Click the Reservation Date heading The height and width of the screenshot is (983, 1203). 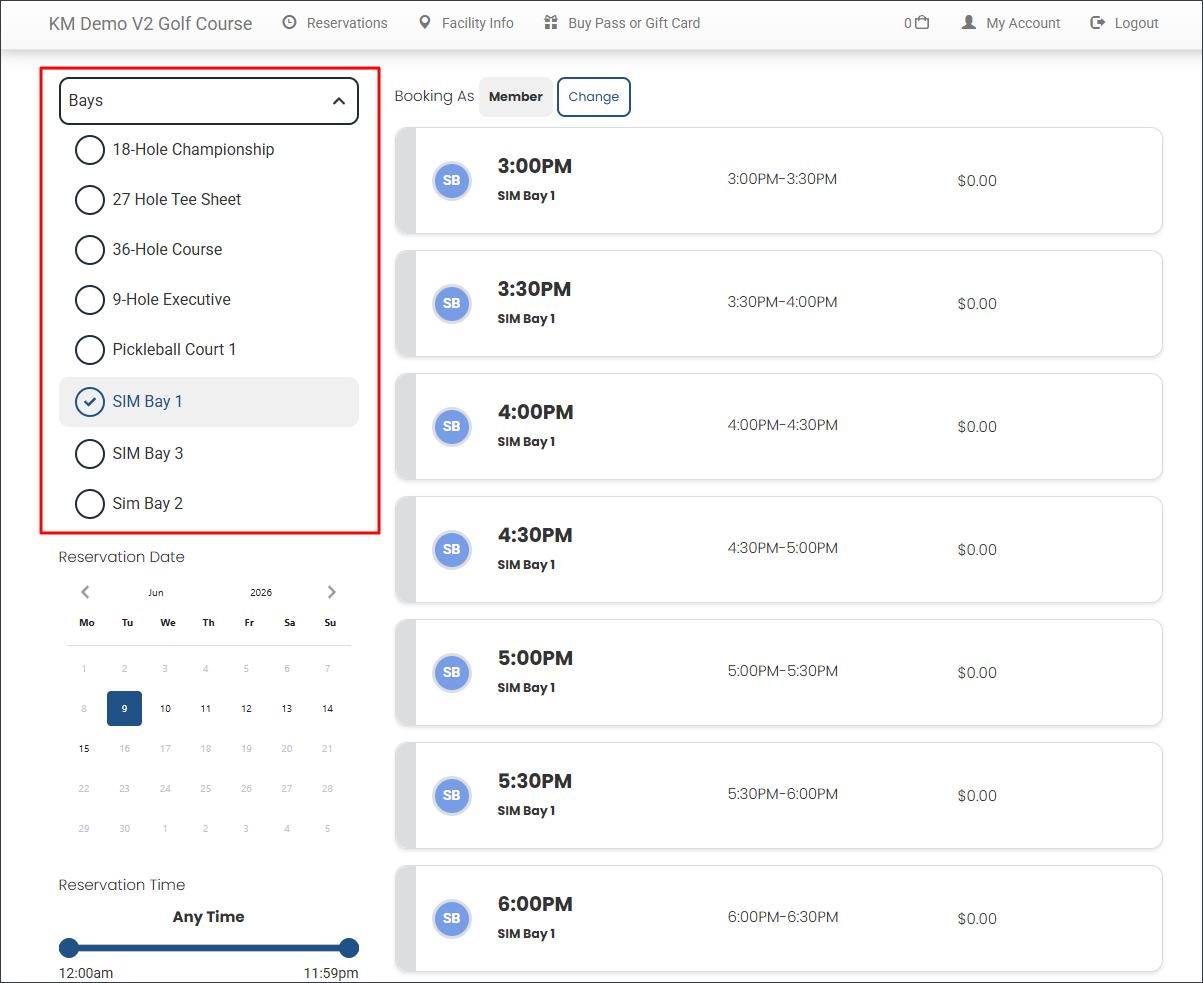(122, 557)
